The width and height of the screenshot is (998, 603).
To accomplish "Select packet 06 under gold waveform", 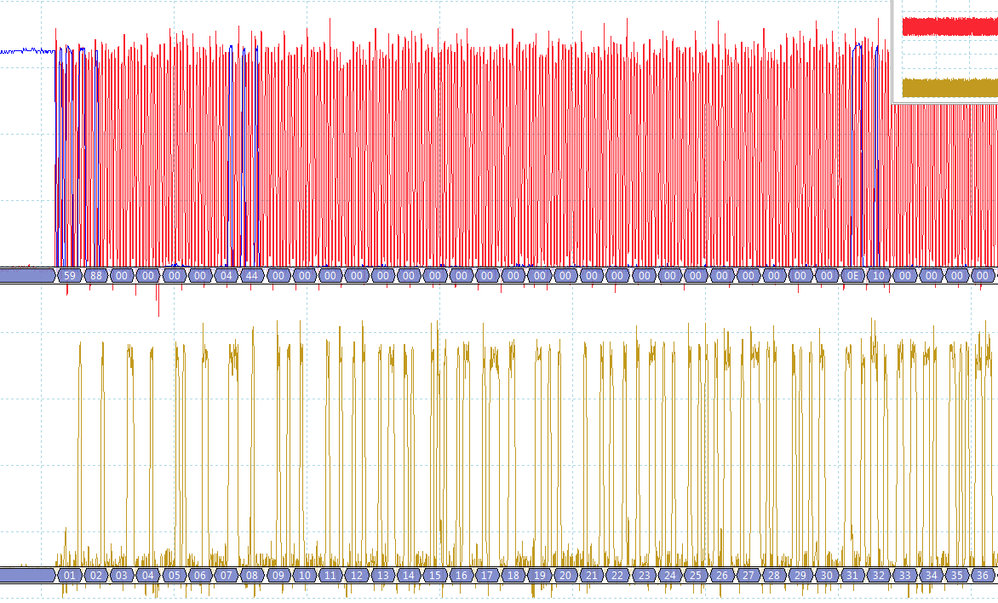I will [200, 575].
